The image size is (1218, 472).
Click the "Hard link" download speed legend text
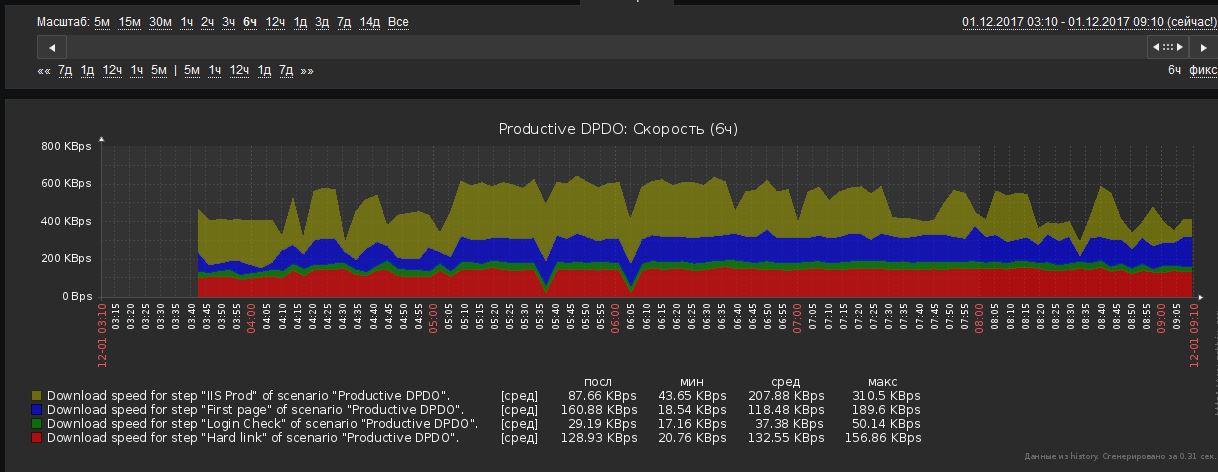[x=251, y=438]
